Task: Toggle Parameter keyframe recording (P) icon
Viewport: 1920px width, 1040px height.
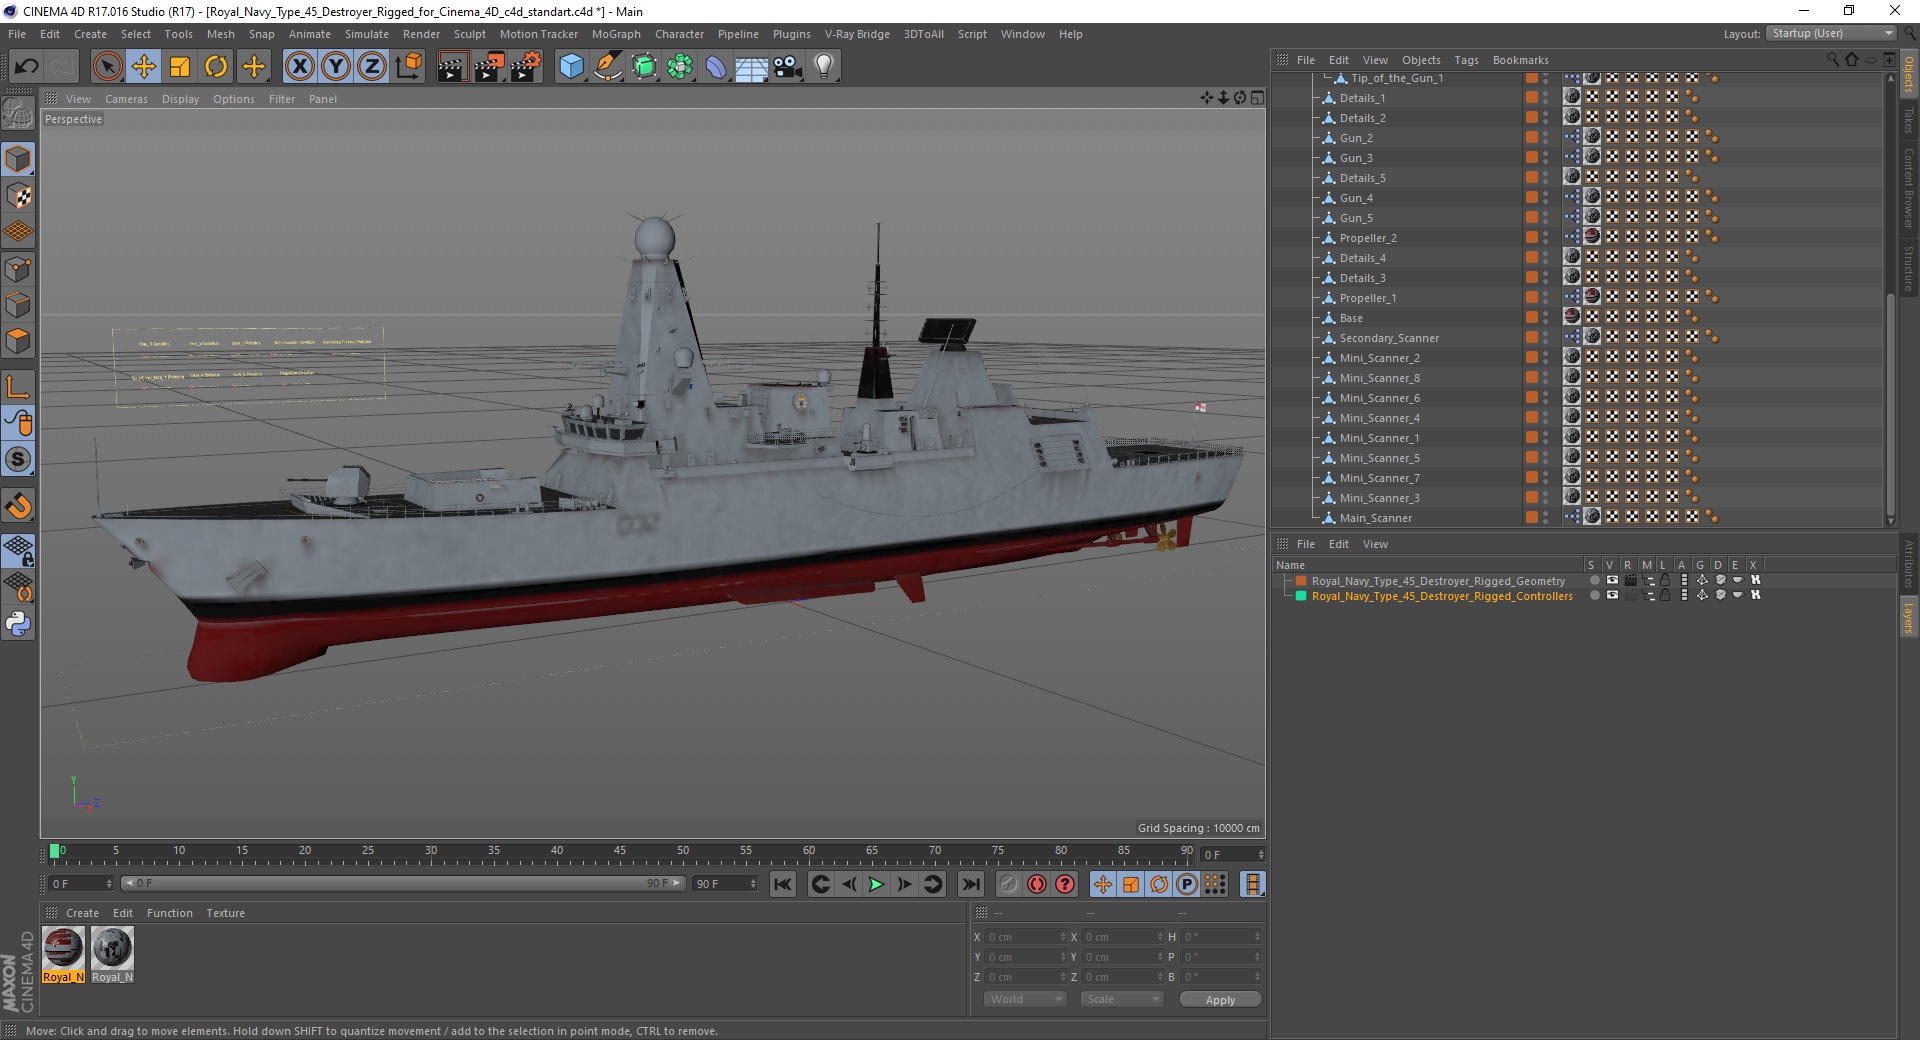Action: (x=1187, y=884)
